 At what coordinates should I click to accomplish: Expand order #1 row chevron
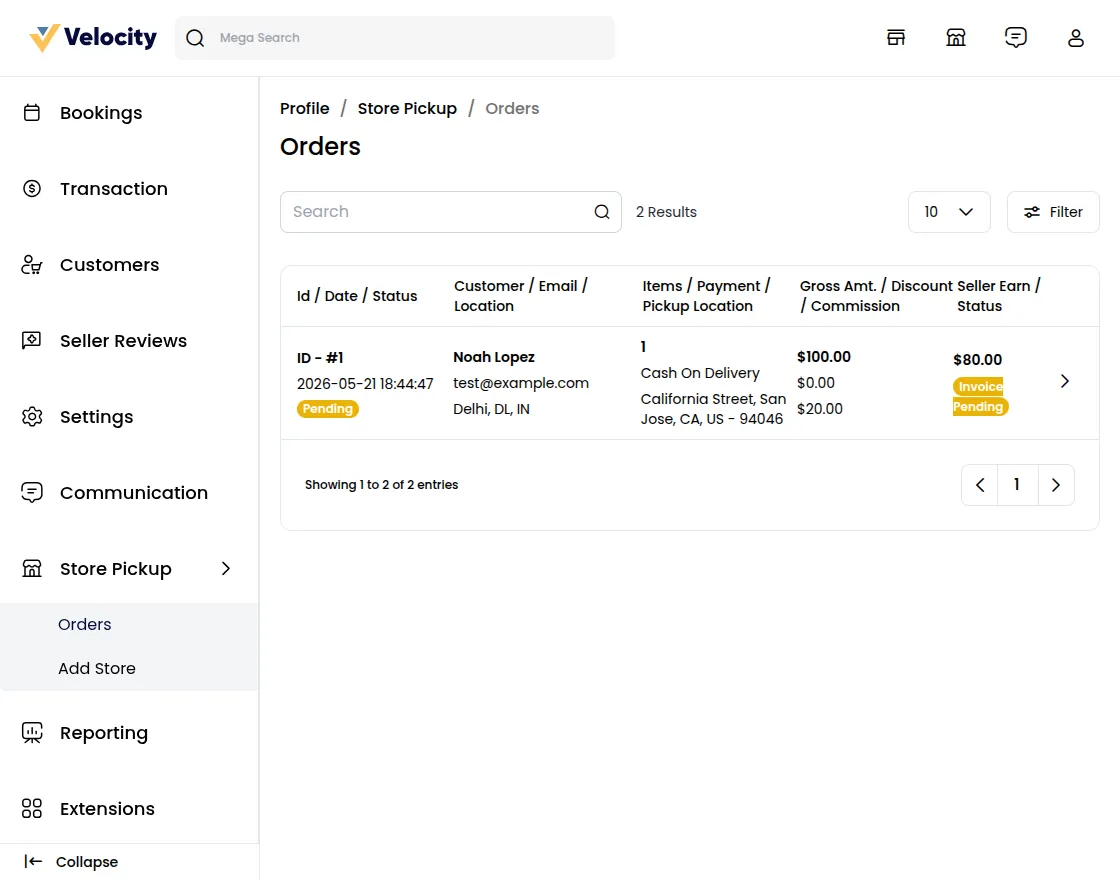[x=1064, y=381]
